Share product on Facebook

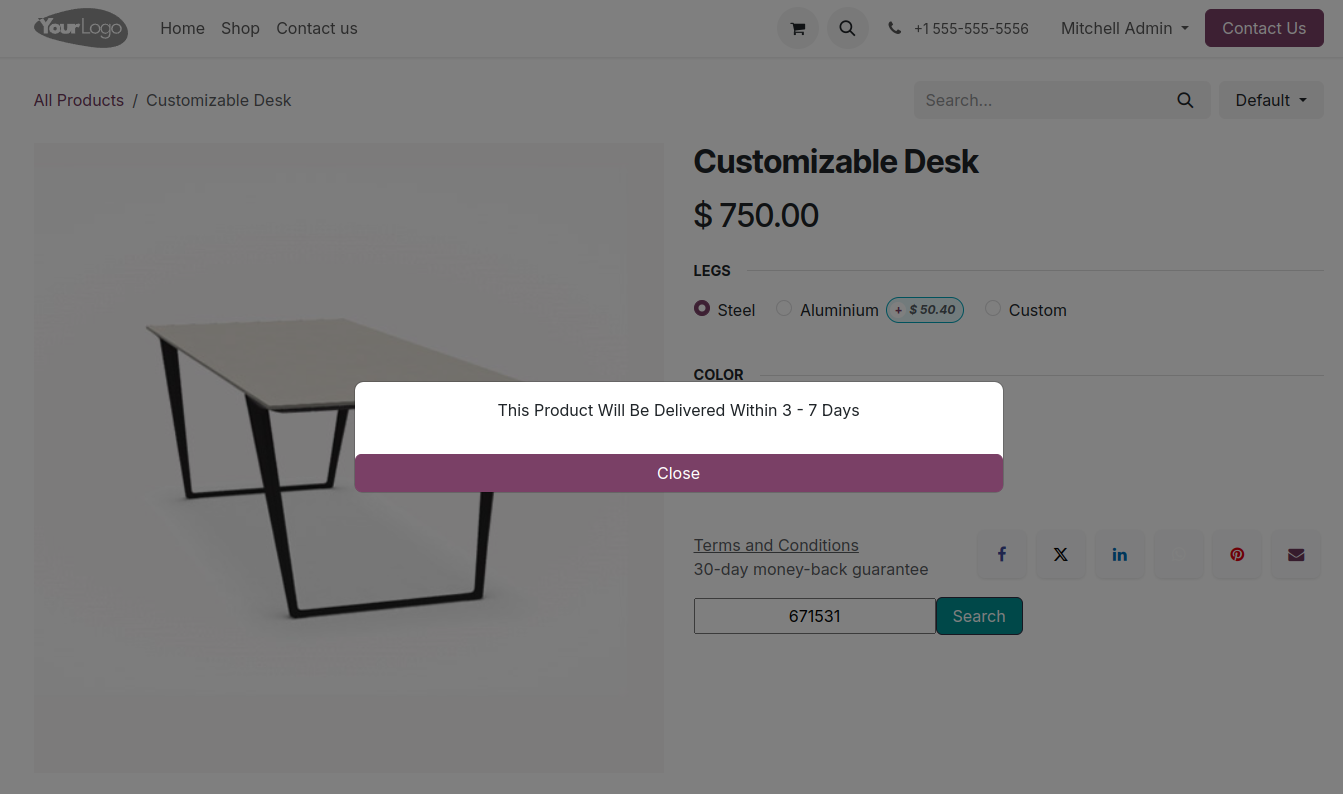tap(1002, 555)
